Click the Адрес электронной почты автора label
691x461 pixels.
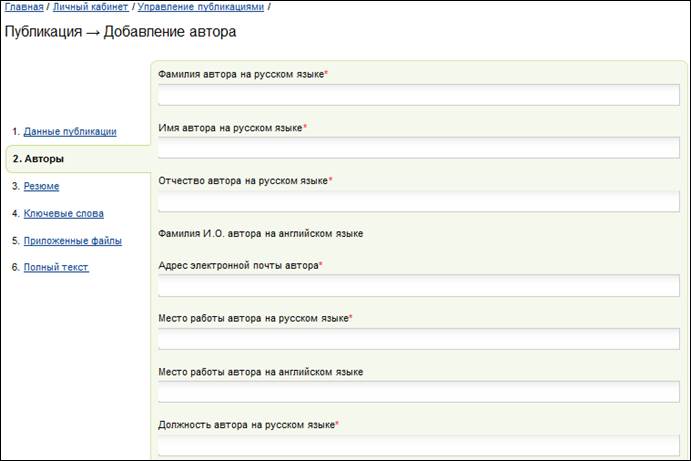(240, 265)
